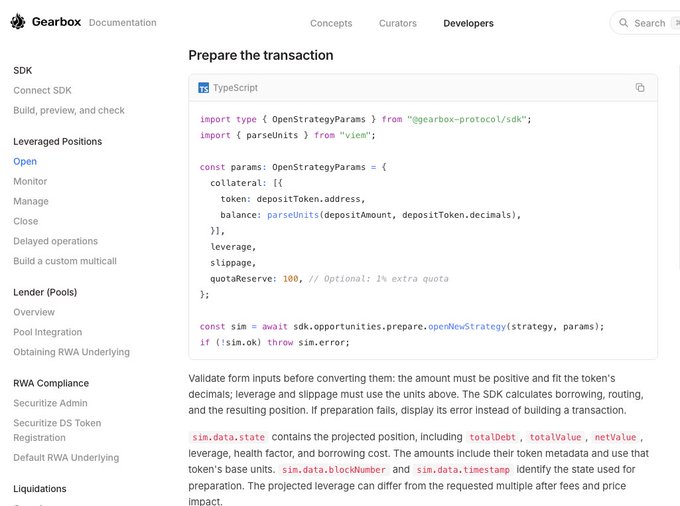The height and width of the screenshot is (506, 680).
Task: Open Default RWA Underlying page
Action: pyautogui.click(x=66, y=457)
